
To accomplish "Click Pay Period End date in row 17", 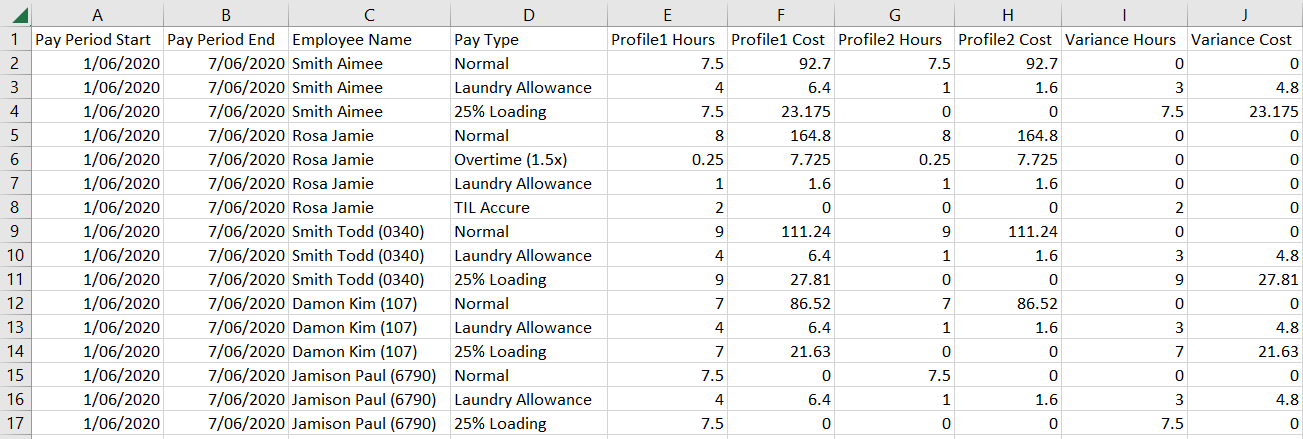I will point(226,424).
